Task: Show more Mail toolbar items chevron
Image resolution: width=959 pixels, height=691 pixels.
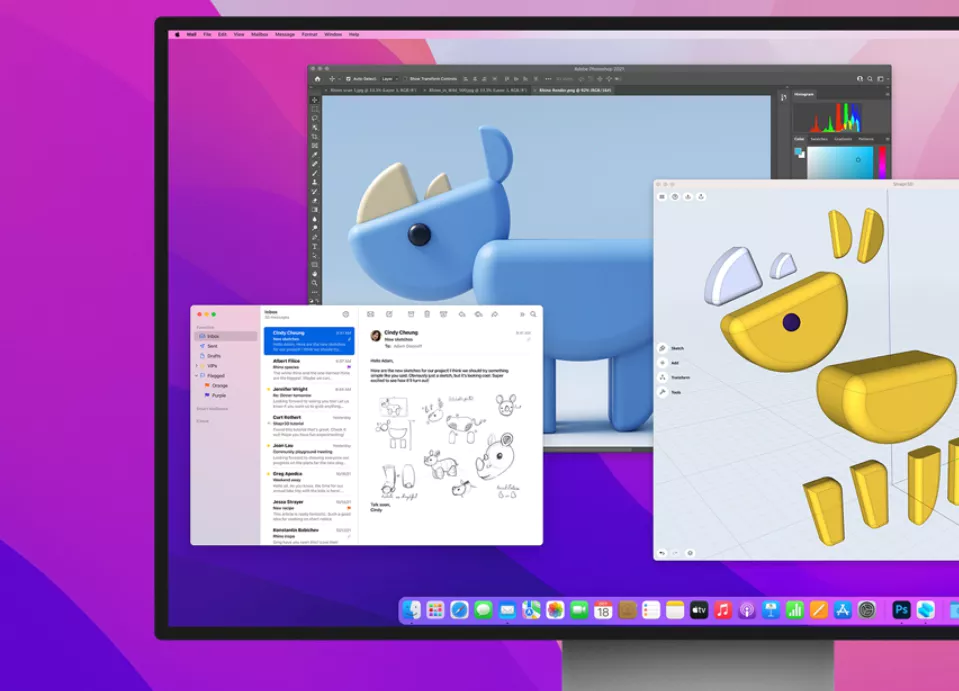Action: 522,314
